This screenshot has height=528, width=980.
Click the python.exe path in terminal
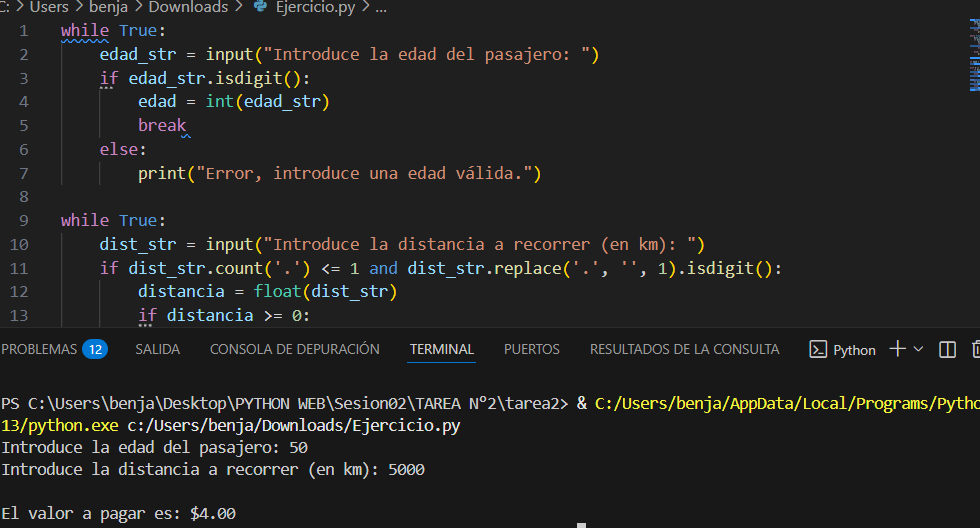click(59, 426)
